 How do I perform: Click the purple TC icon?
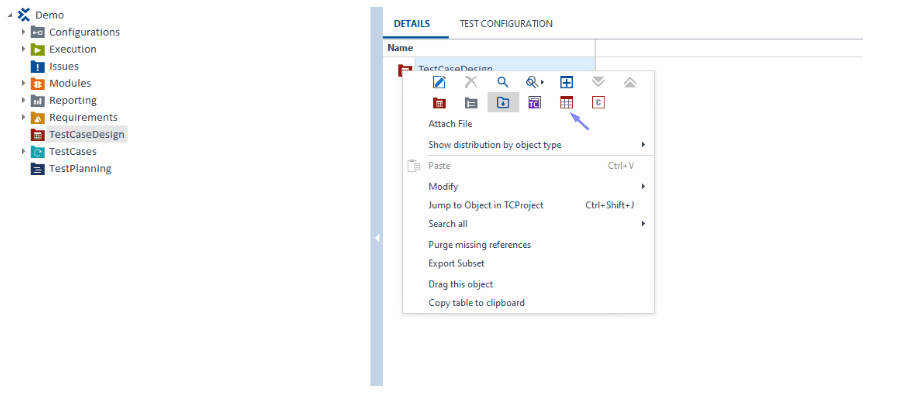coord(535,102)
